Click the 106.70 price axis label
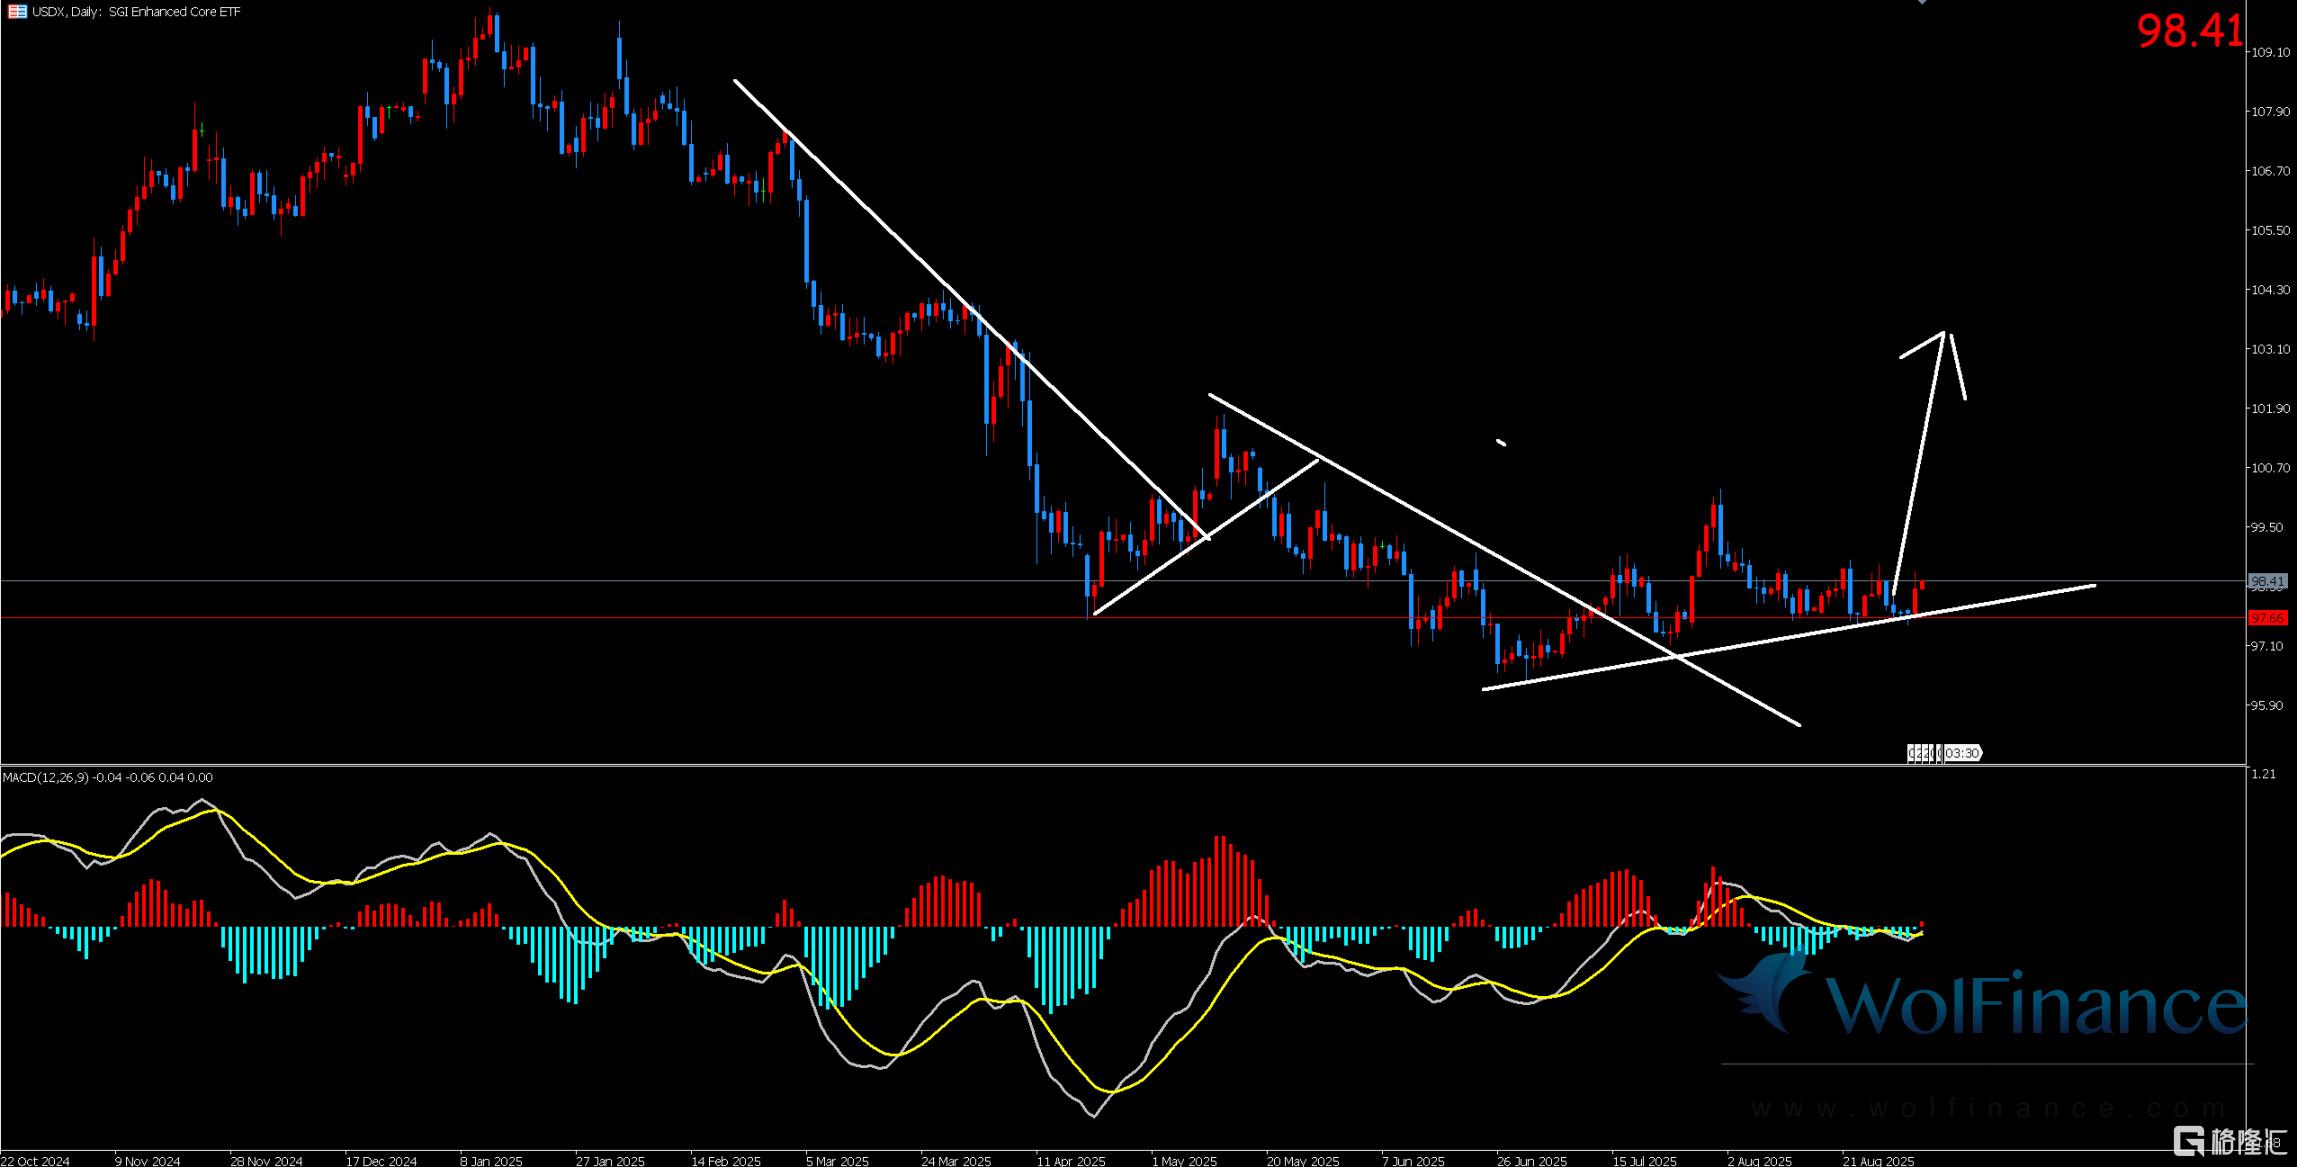Image resolution: width=2297 pixels, height=1167 pixels. click(x=2270, y=171)
